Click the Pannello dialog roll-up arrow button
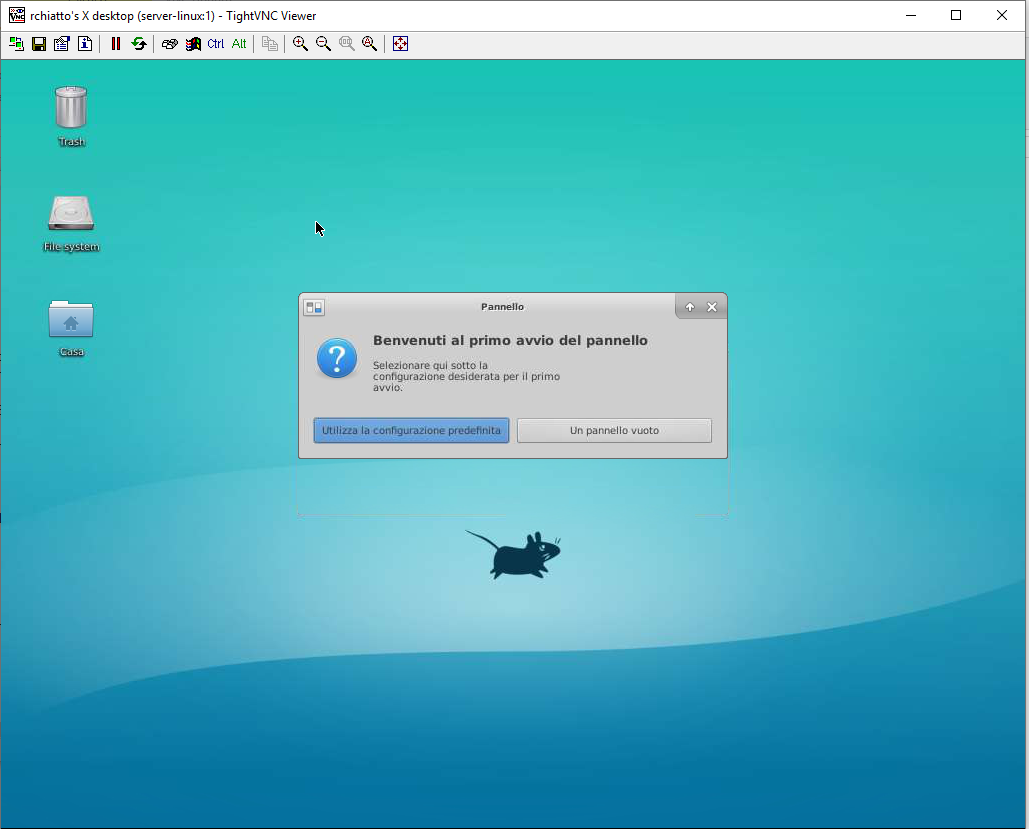The height and width of the screenshot is (829, 1029). tap(690, 307)
